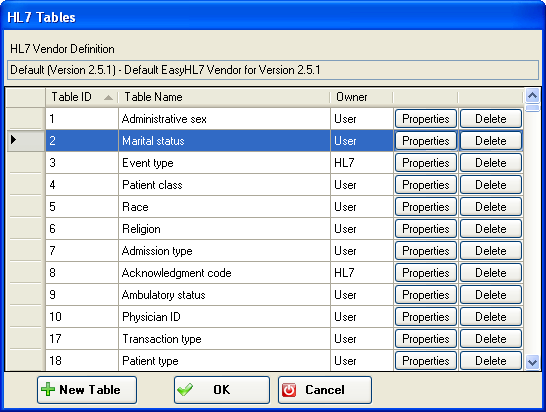Image resolution: width=546 pixels, height=412 pixels.
Task: Open Properties for Patient class
Action: click(426, 185)
